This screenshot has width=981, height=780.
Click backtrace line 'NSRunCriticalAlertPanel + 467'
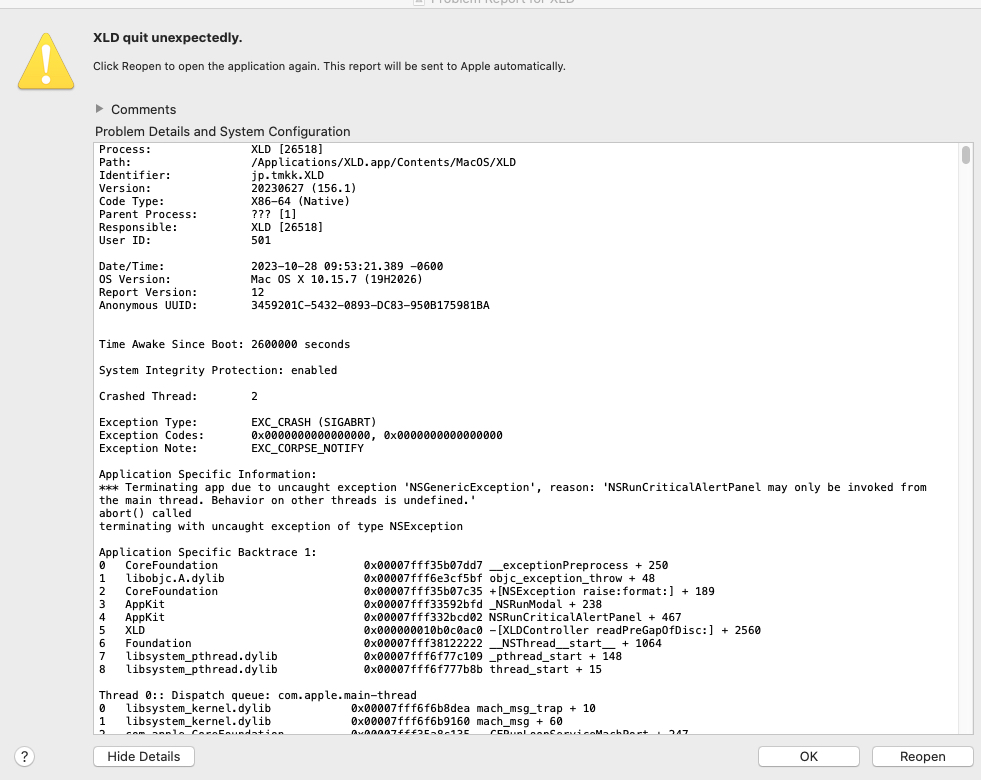390,617
